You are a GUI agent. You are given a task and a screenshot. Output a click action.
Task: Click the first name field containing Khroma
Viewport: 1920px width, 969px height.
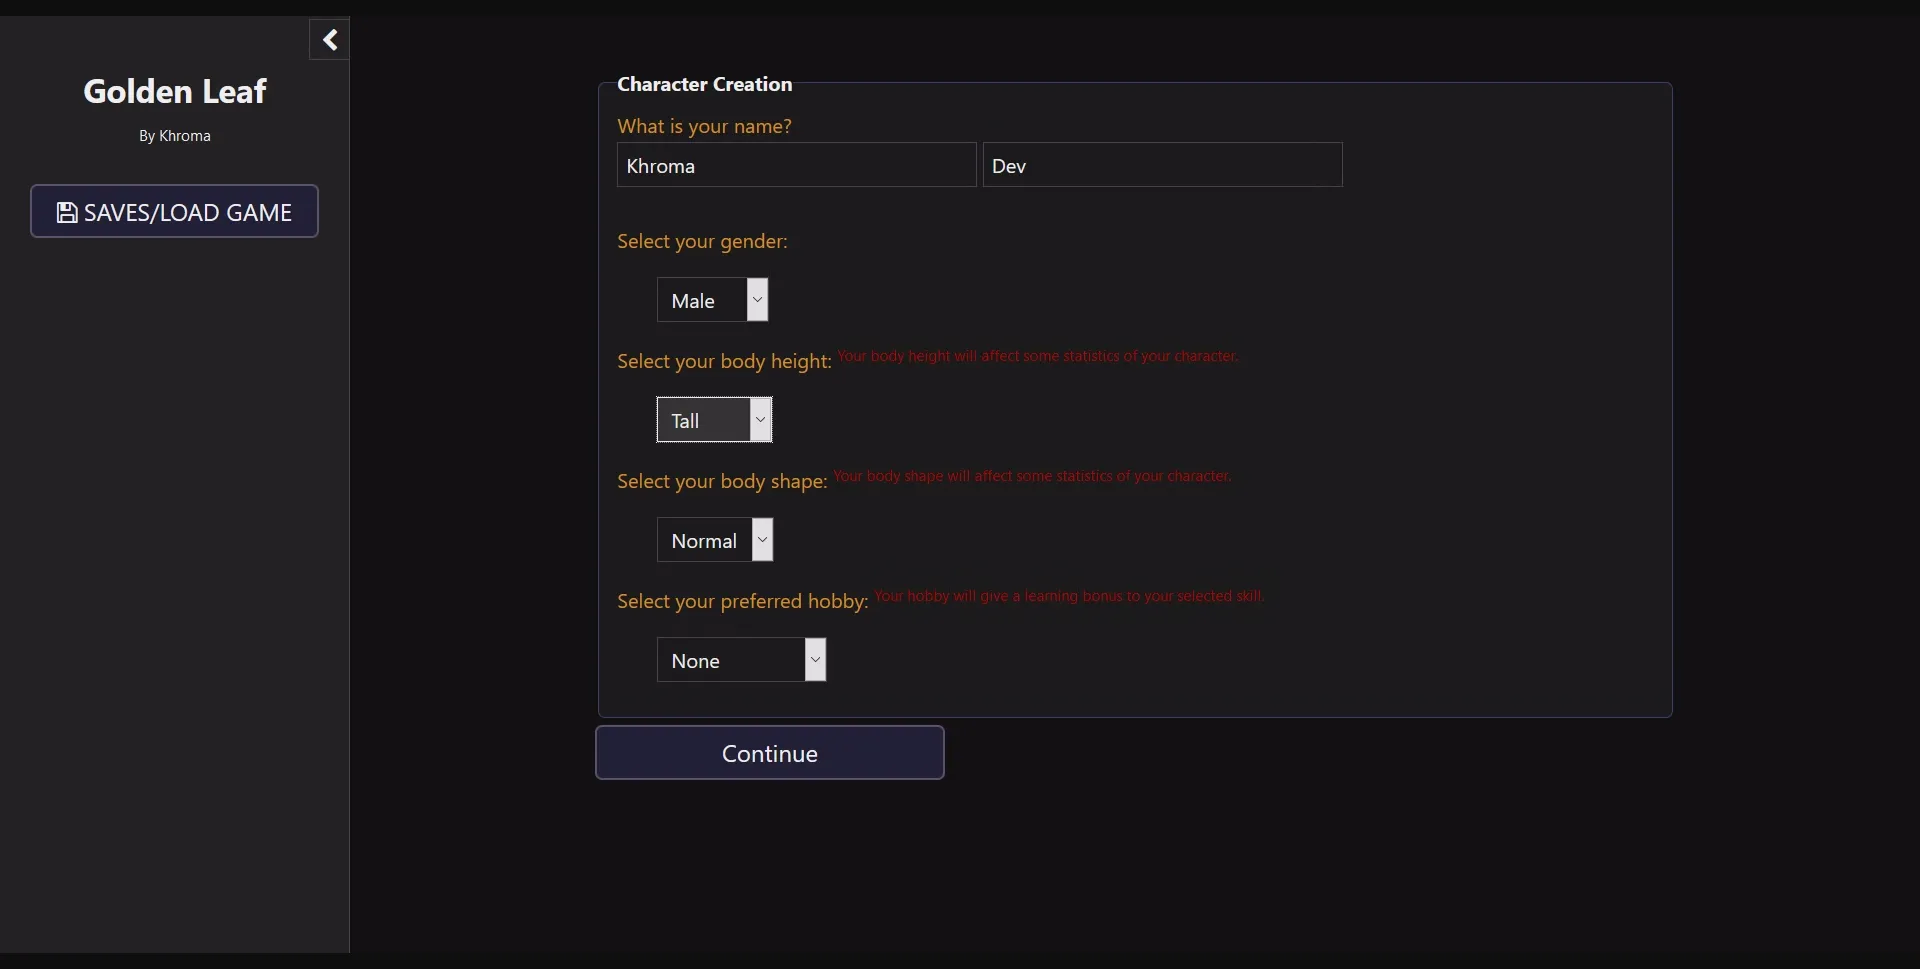point(796,165)
